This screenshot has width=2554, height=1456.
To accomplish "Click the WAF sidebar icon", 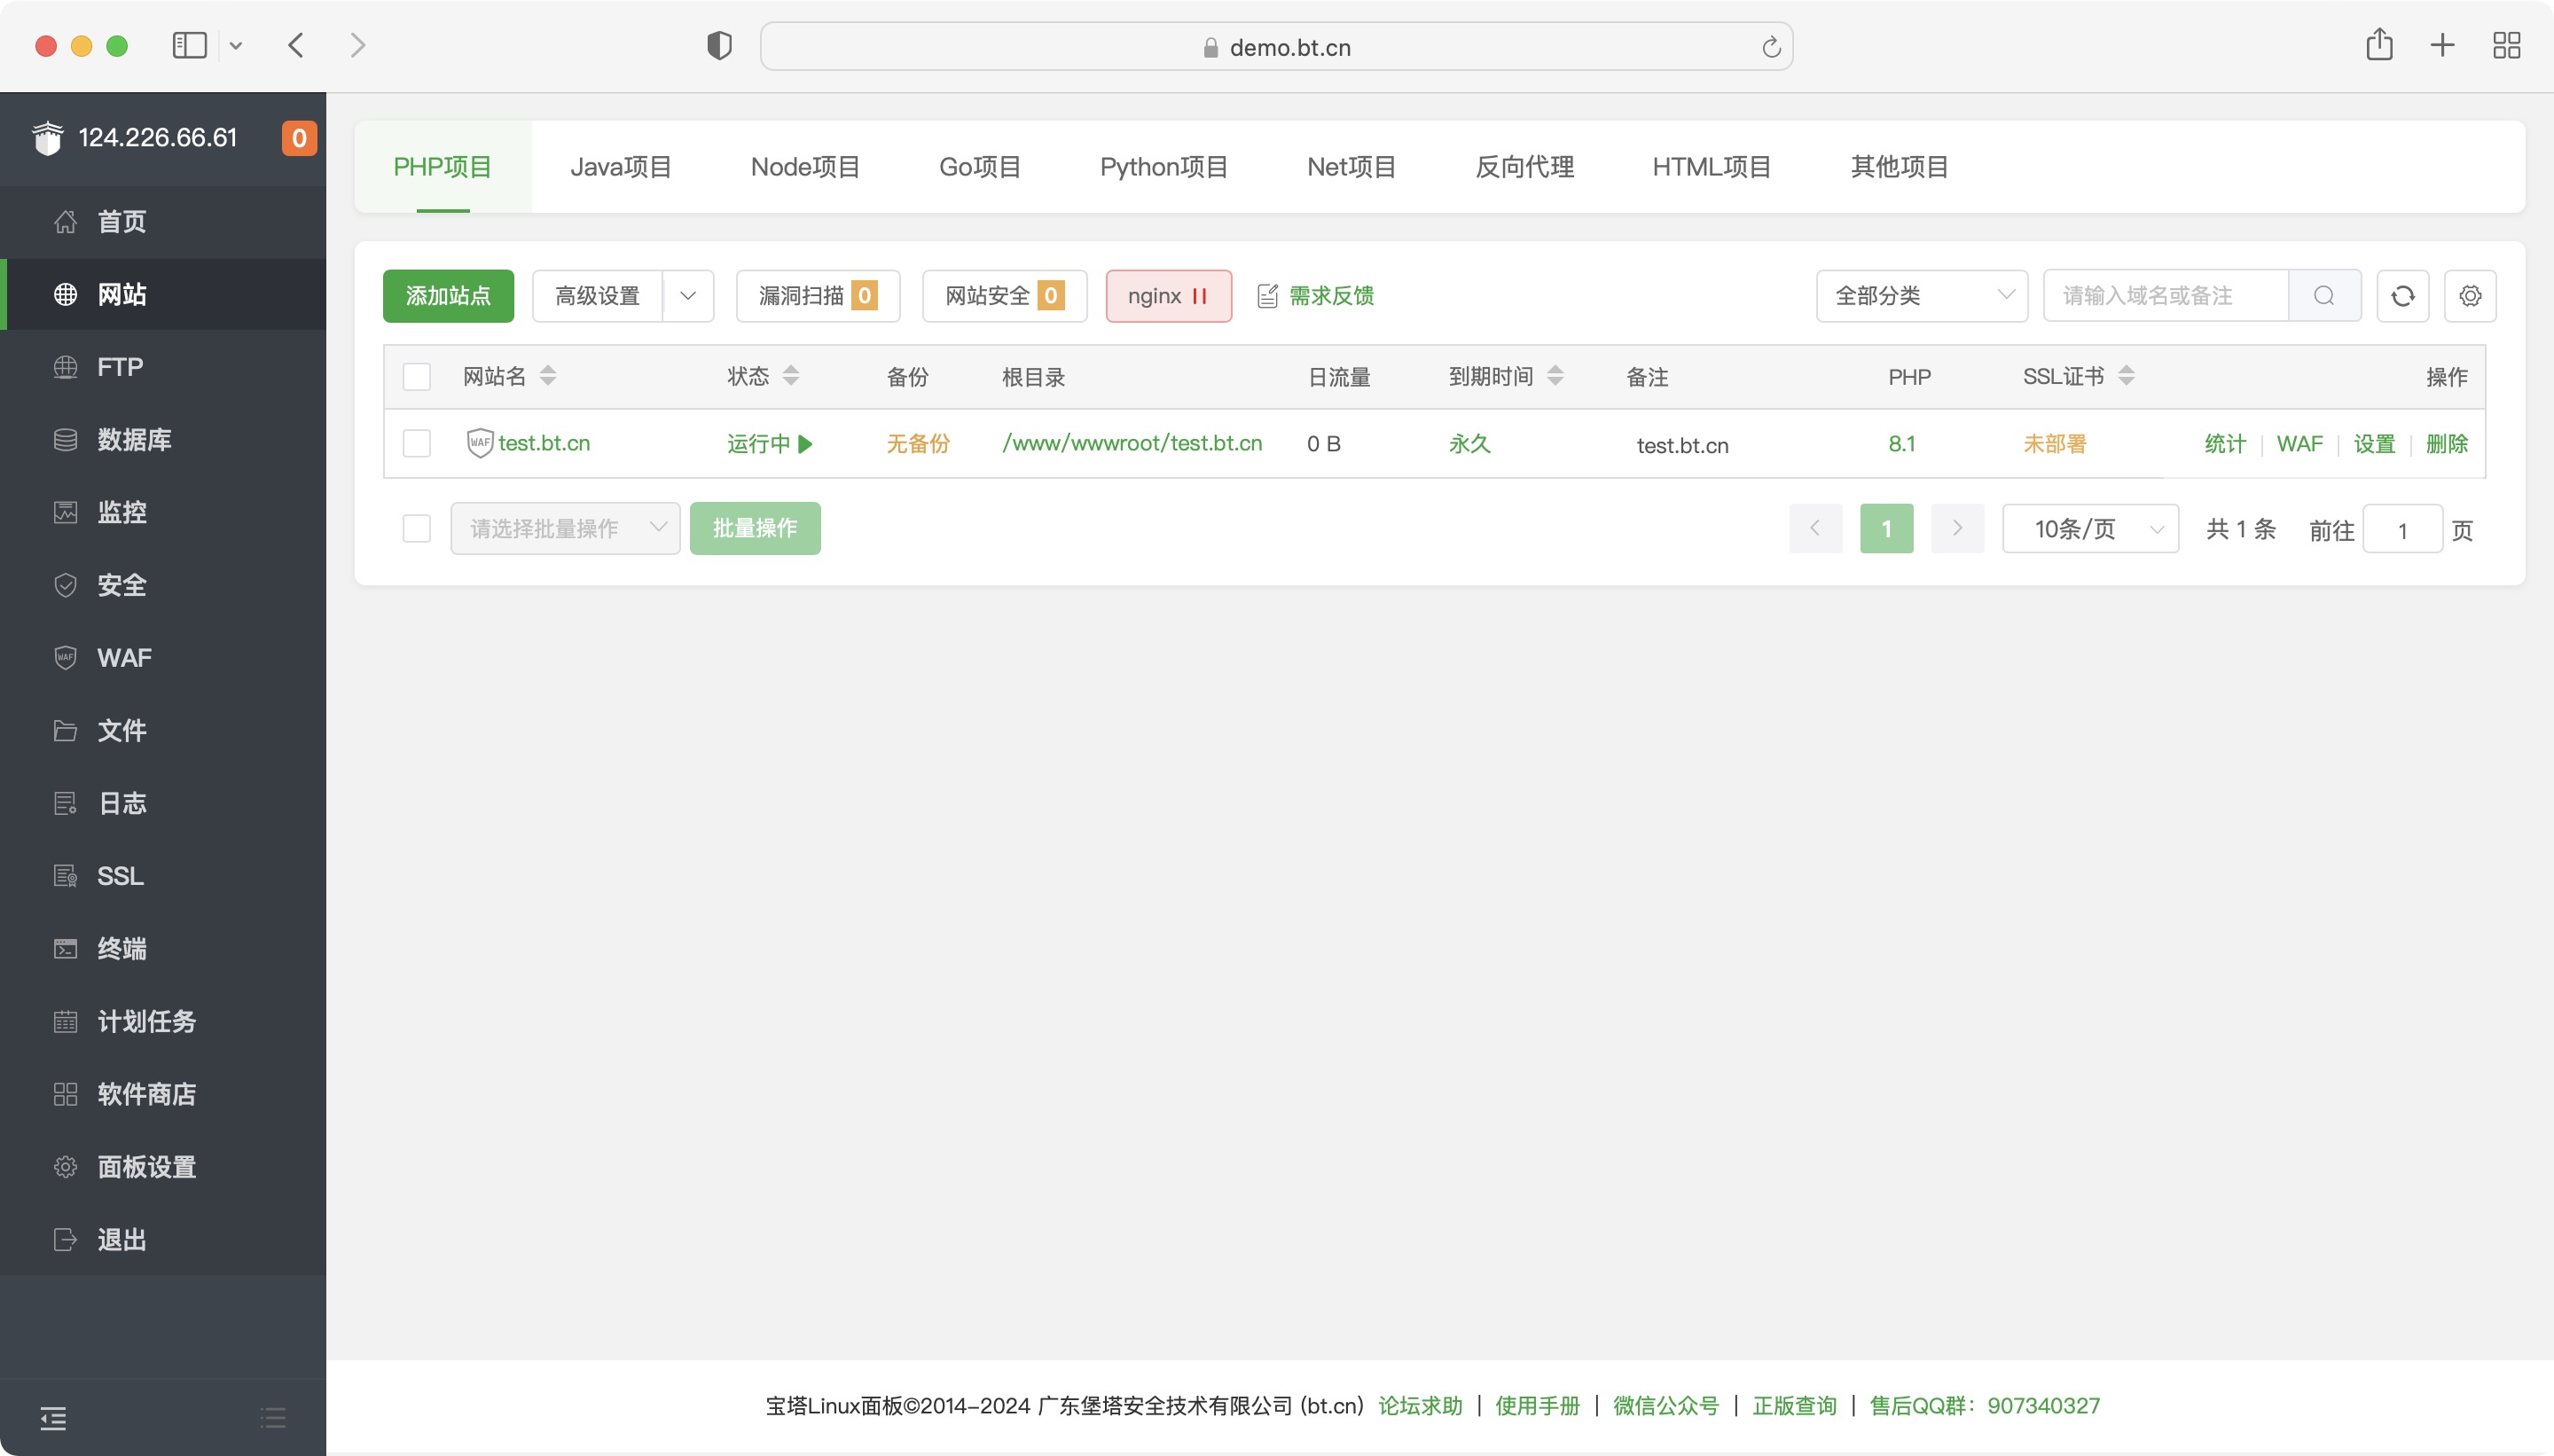I will tap(65, 657).
